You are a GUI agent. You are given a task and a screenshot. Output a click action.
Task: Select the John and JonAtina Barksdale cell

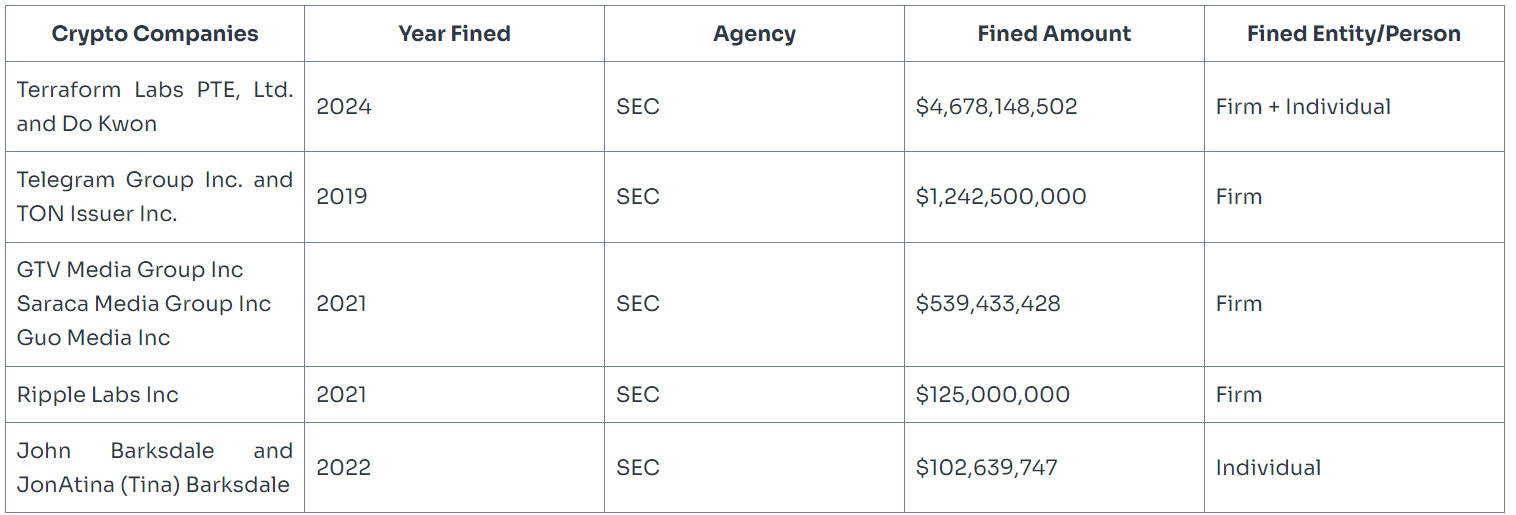coord(155,468)
